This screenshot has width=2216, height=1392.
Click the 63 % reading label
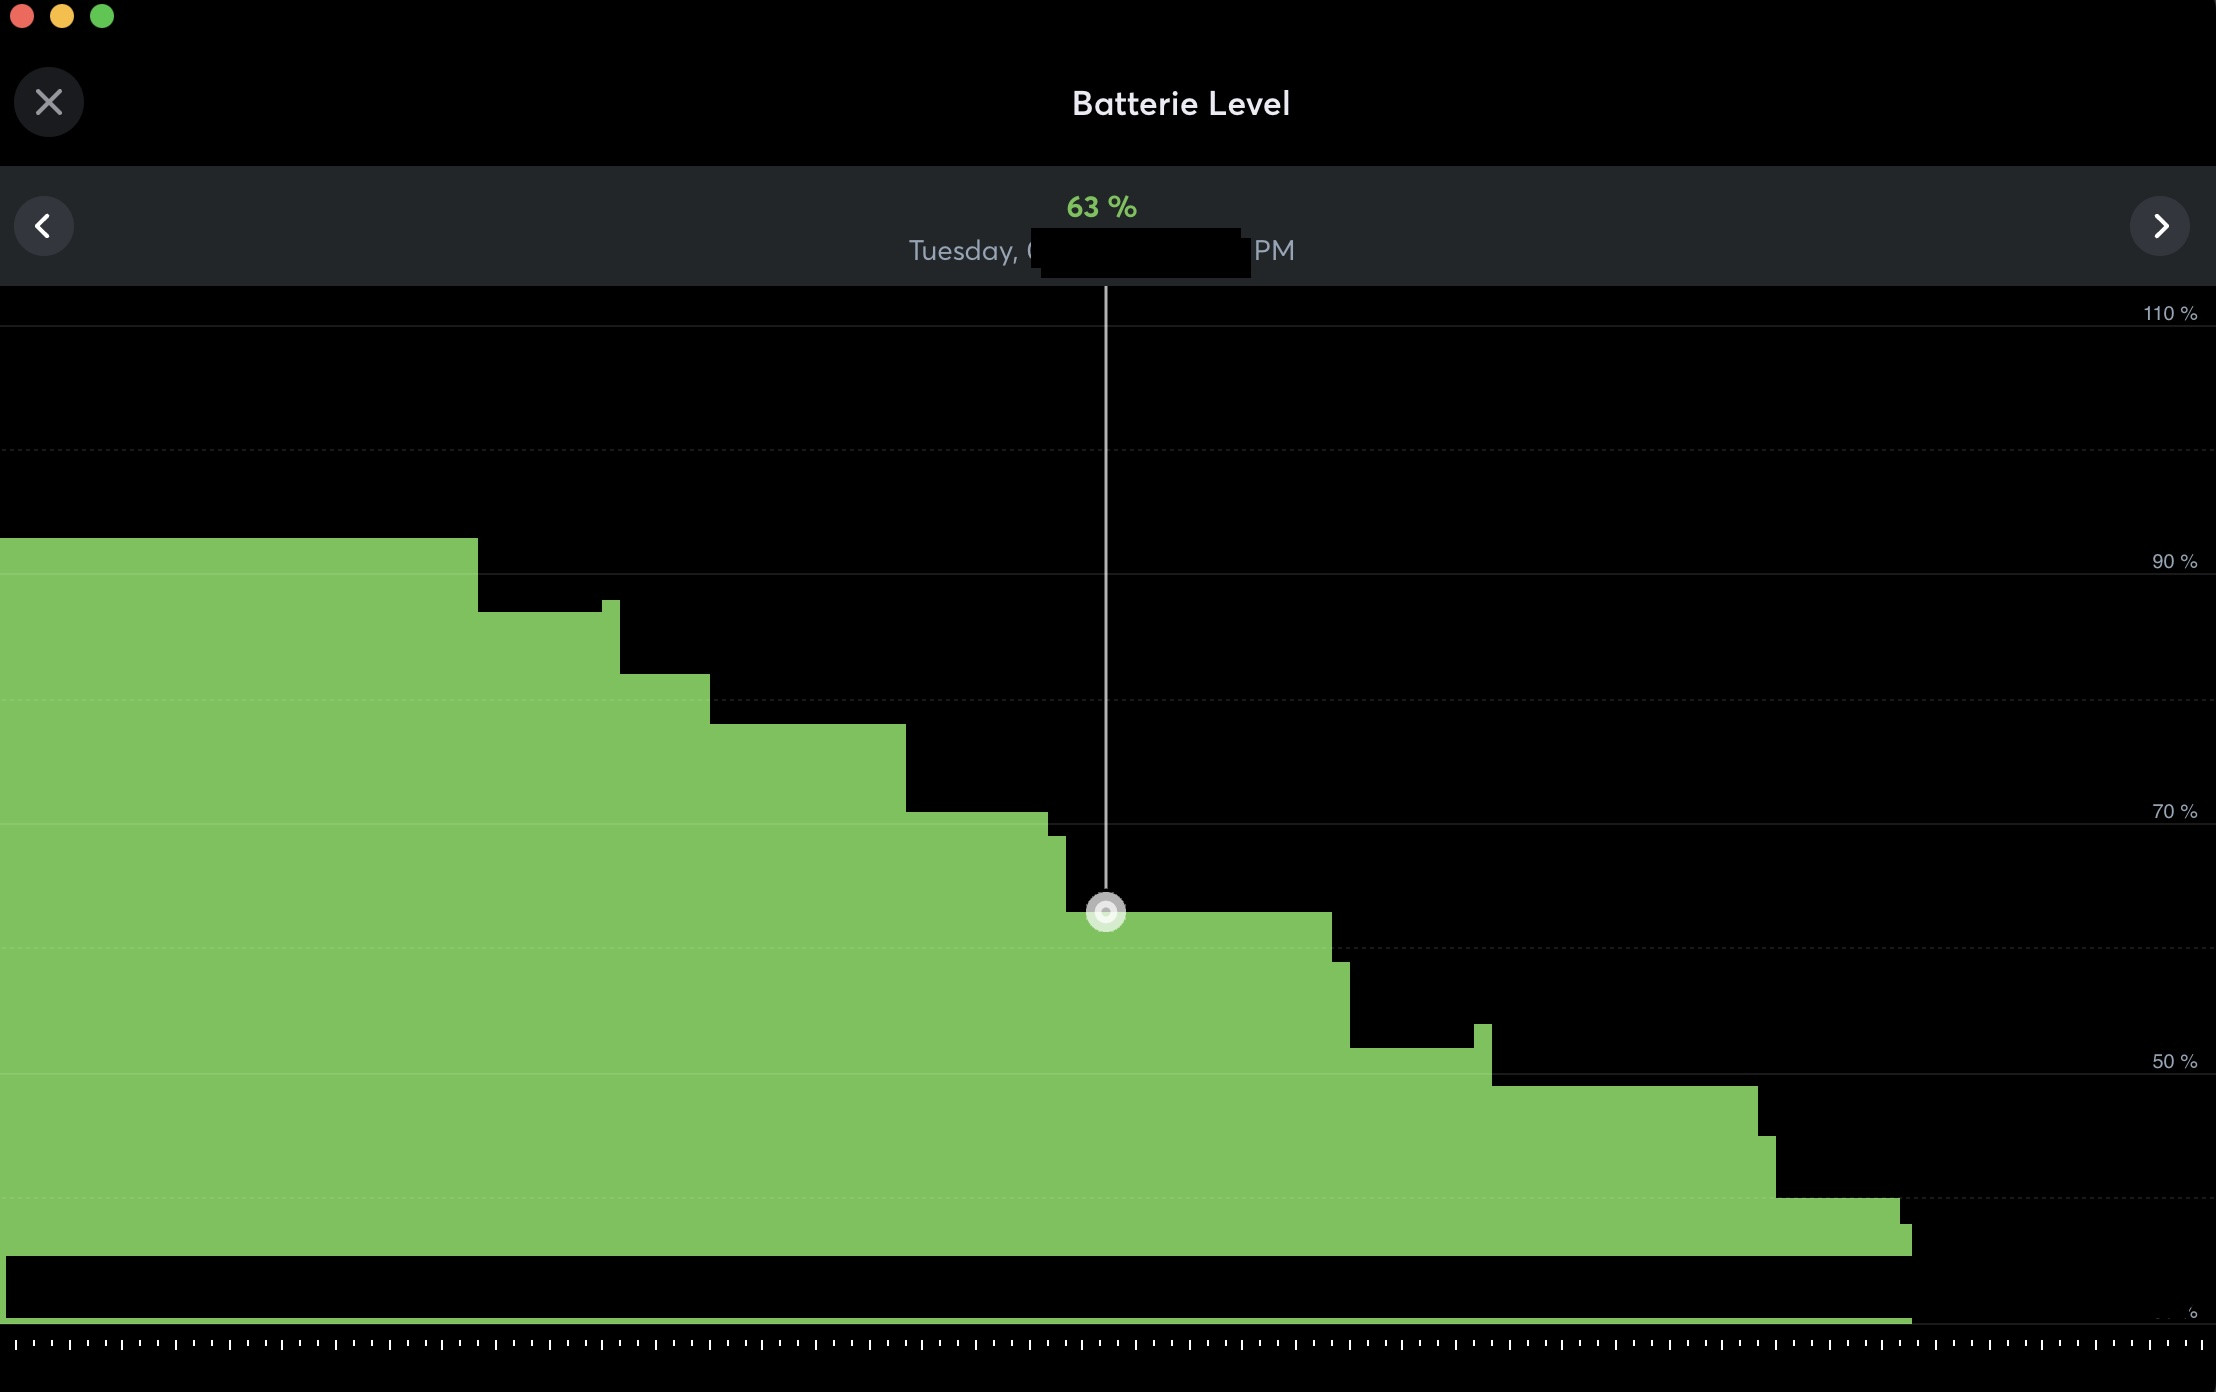coord(1101,207)
